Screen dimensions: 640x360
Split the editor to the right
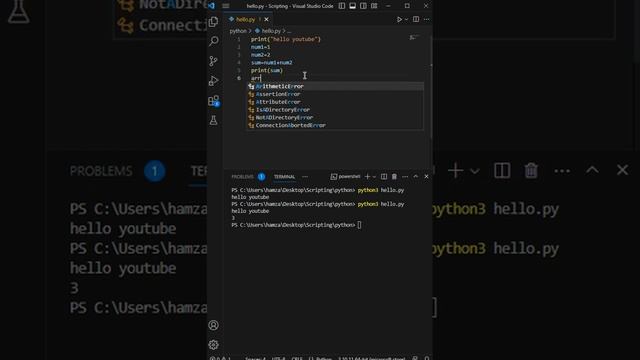pyautogui.click(x=416, y=19)
